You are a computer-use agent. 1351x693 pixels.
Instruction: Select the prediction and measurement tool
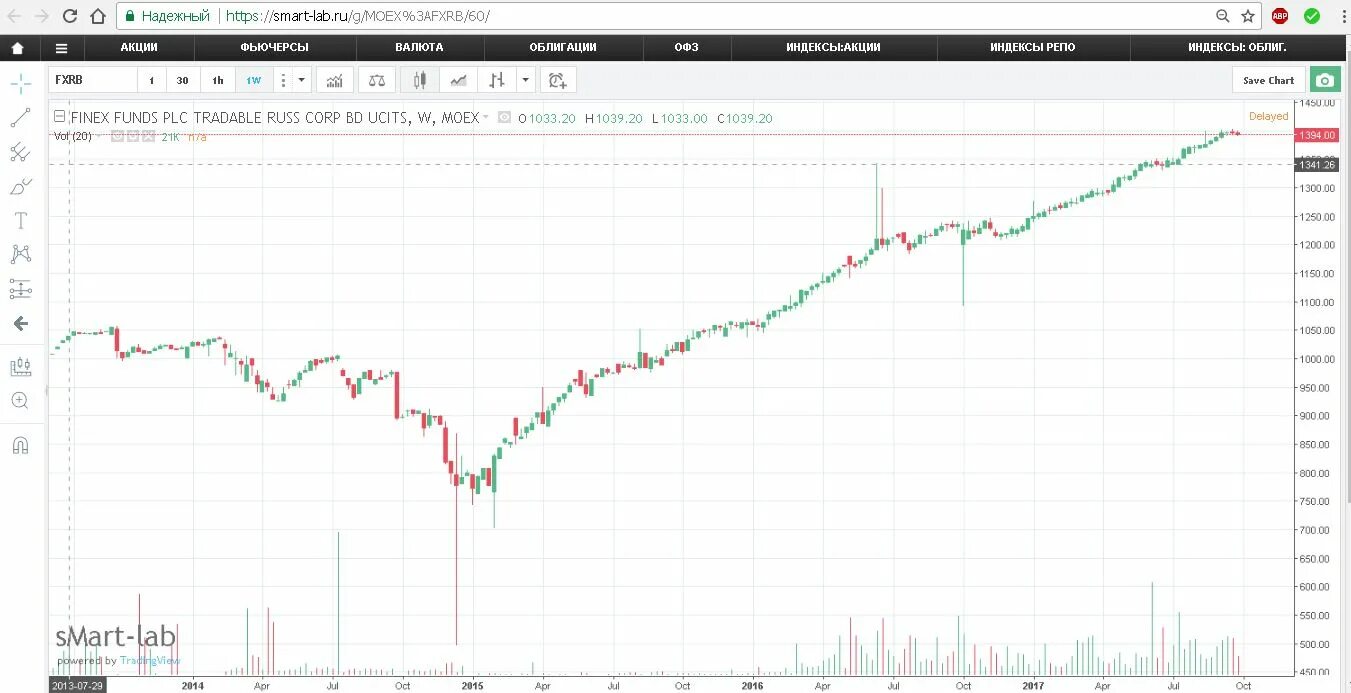20,289
